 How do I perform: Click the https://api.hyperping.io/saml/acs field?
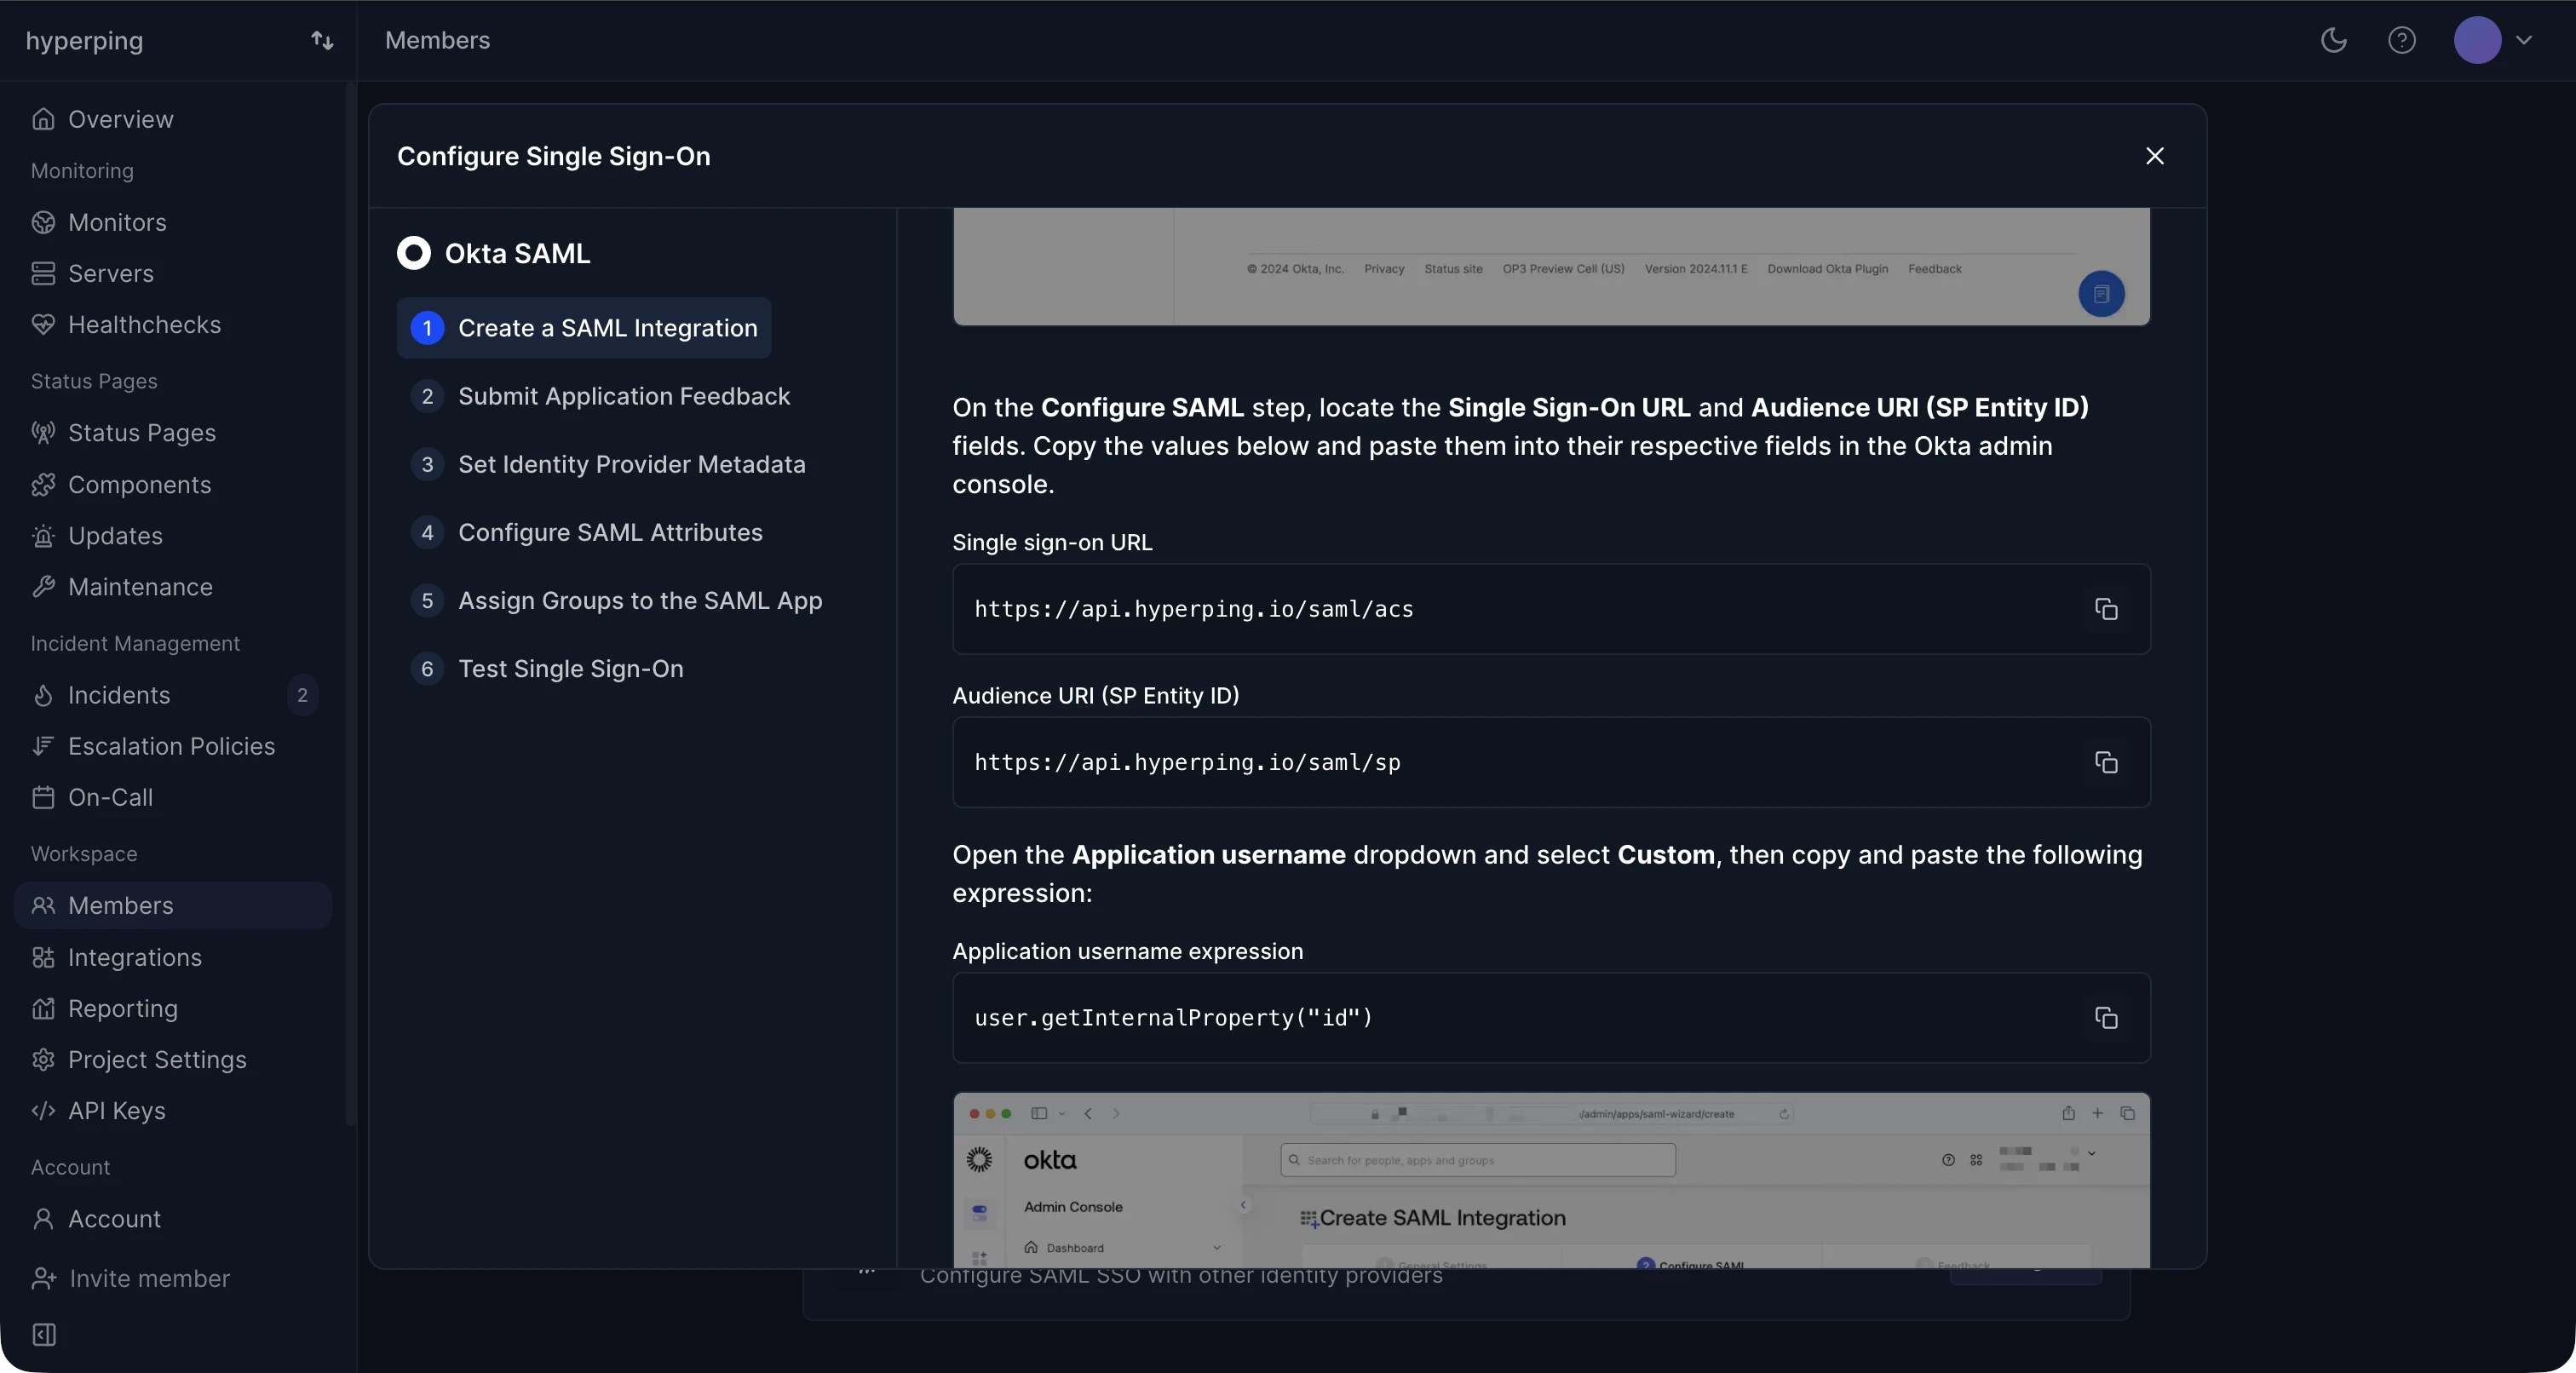click(1551, 609)
